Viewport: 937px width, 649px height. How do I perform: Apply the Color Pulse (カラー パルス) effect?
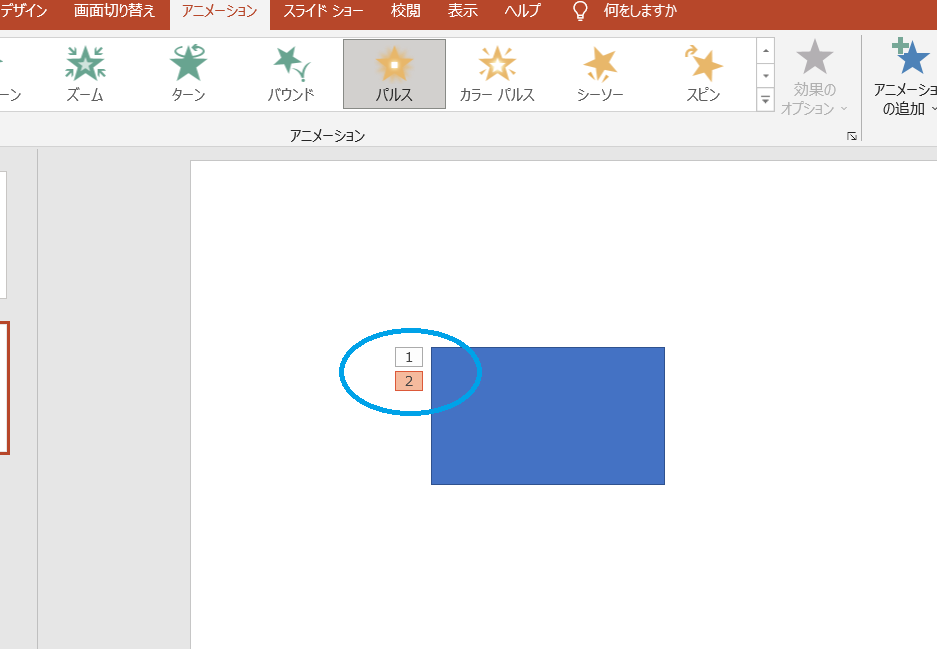[497, 74]
